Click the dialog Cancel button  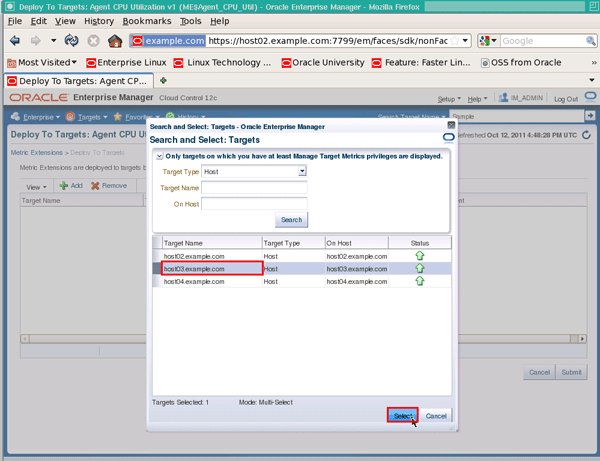click(x=436, y=416)
